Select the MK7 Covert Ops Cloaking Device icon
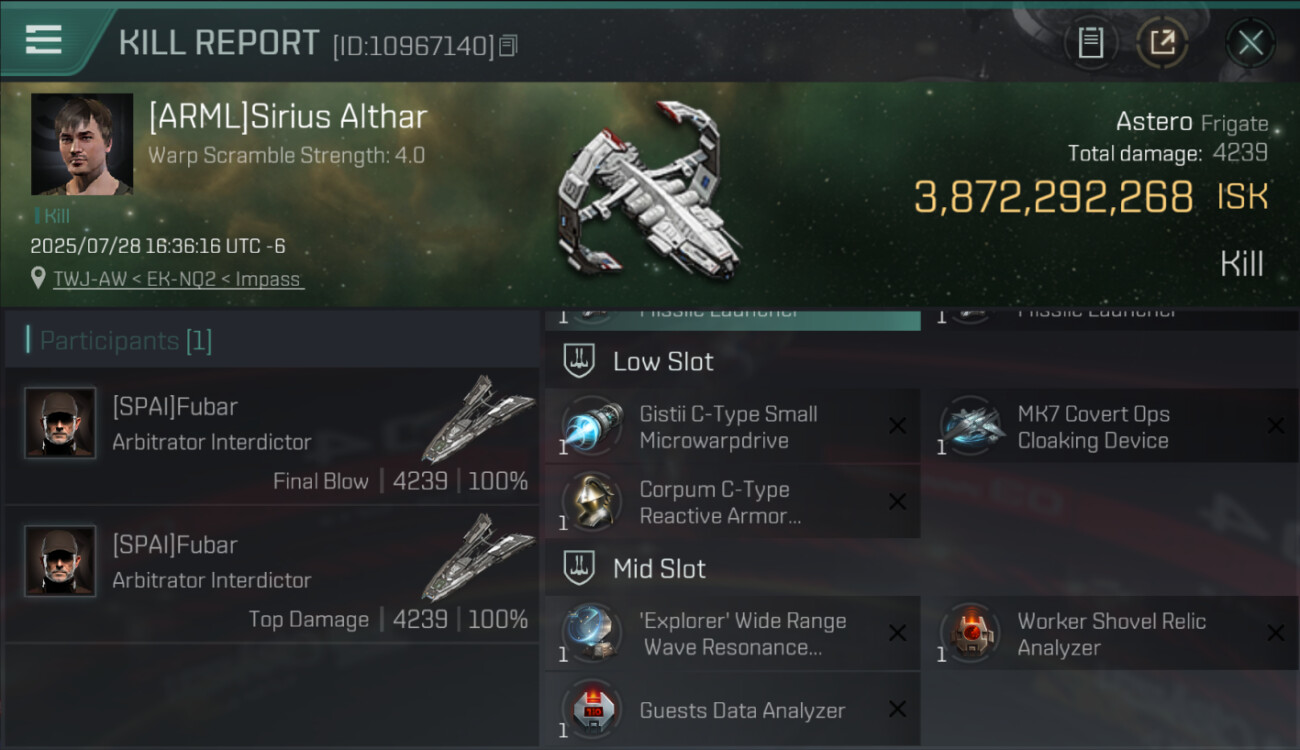Image resolution: width=1300 pixels, height=750 pixels. [x=970, y=427]
